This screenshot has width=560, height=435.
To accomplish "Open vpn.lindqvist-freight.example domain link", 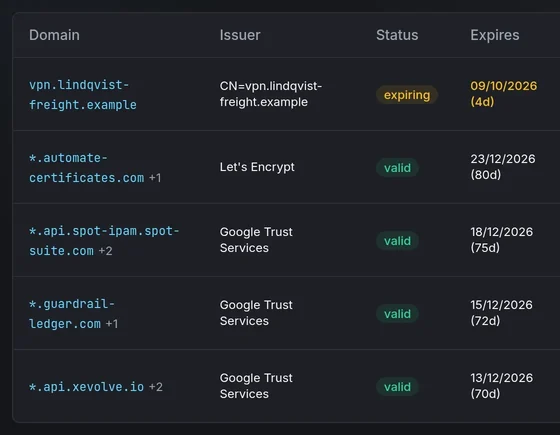I will (83, 95).
